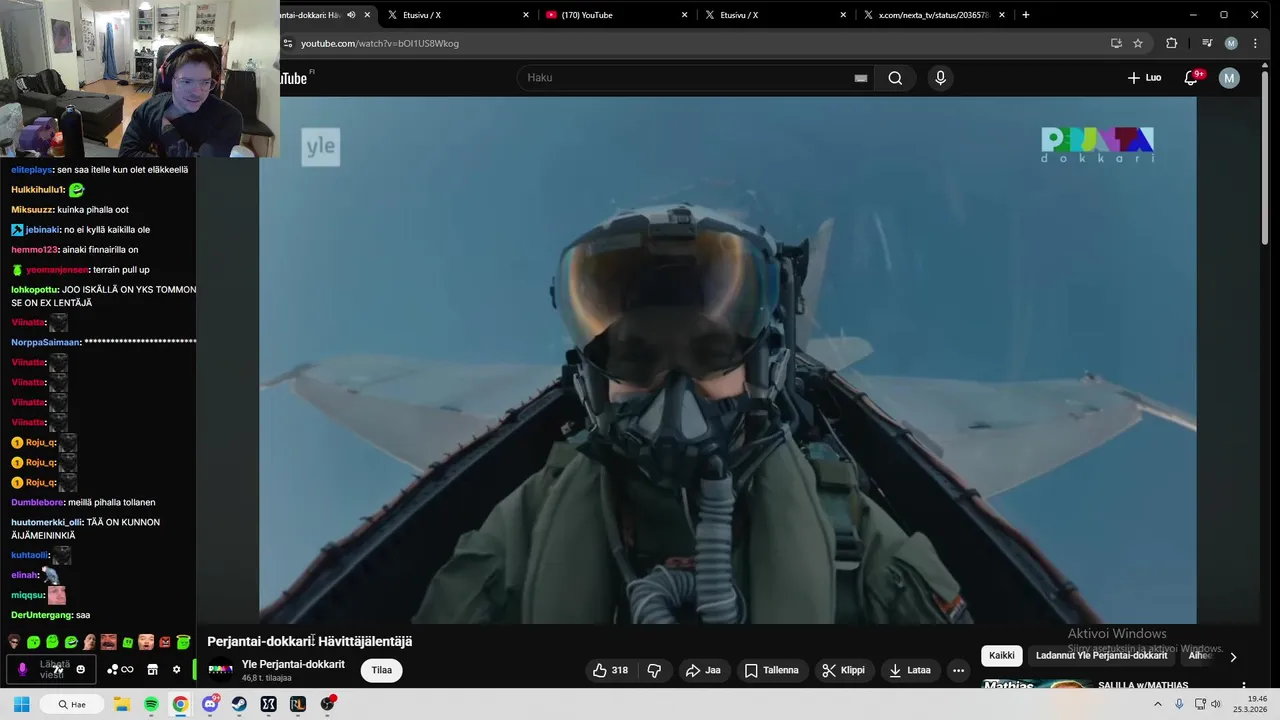
Task: Open site information icon in address bar
Action: click(x=288, y=43)
